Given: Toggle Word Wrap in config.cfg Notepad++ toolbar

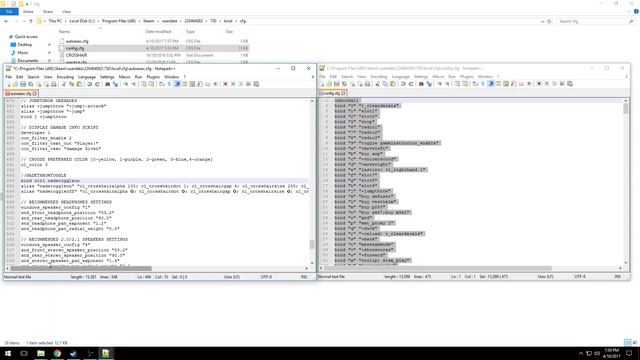Looking at the screenshot, I should [x=475, y=84].
